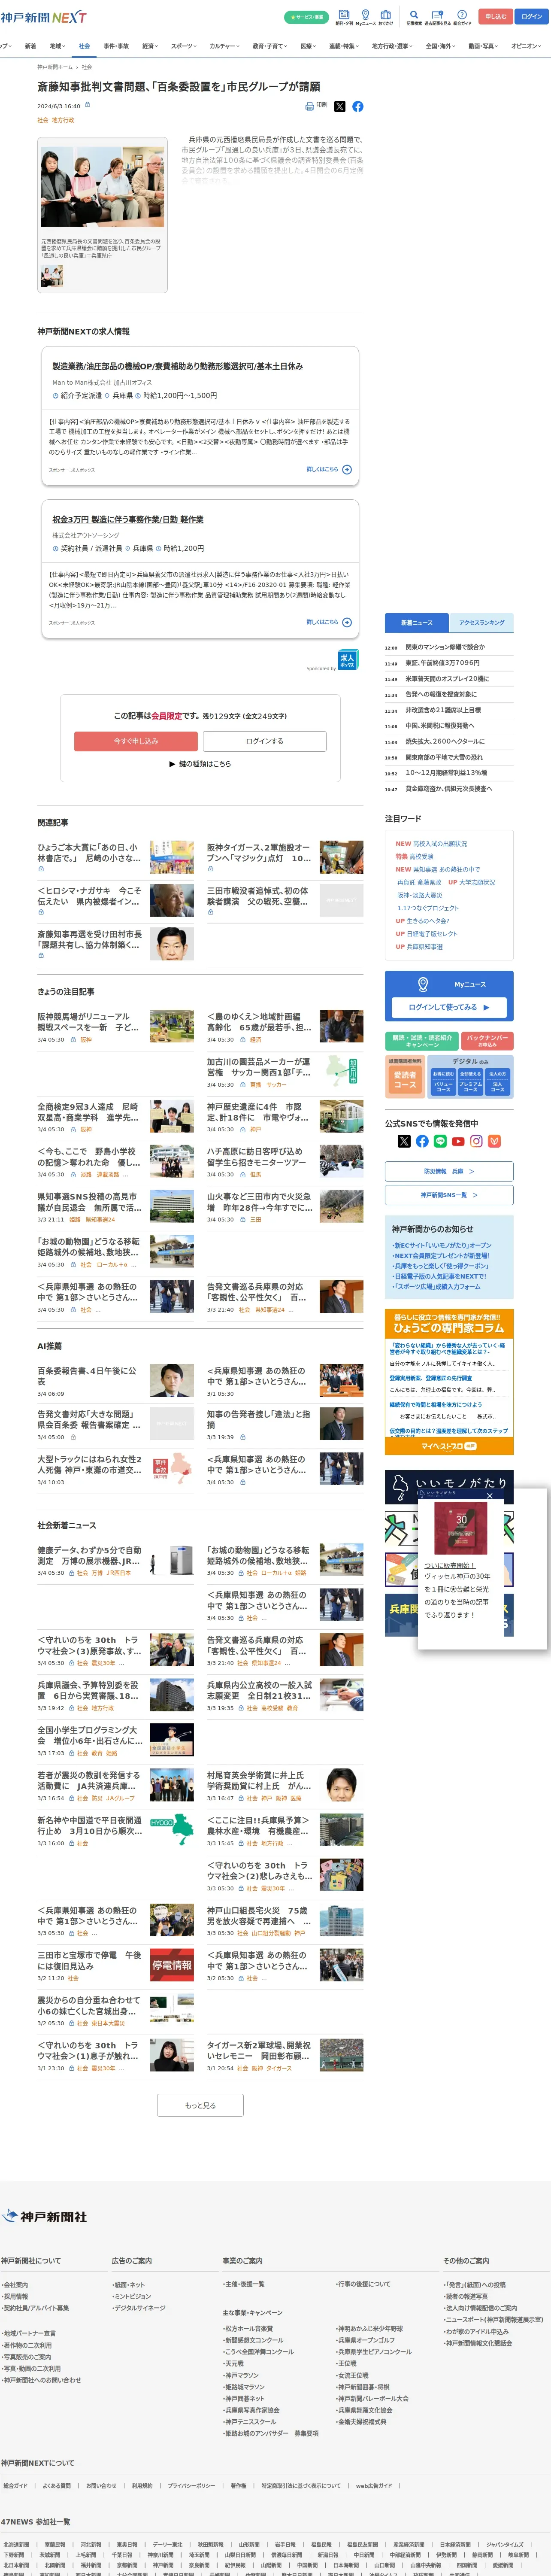Click the 防災情報 兵庫 button
551x2576 pixels.
pos(449,1171)
